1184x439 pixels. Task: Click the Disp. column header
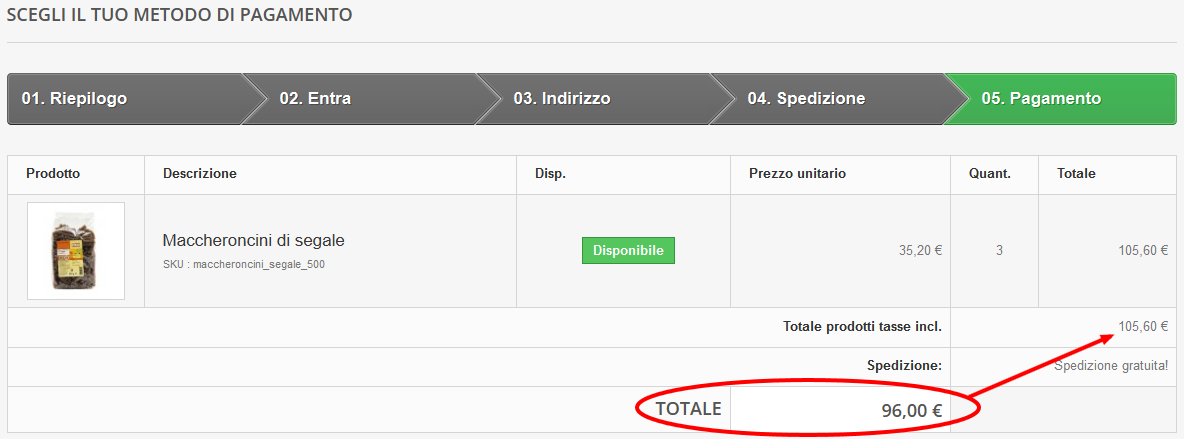tap(550, 174)
